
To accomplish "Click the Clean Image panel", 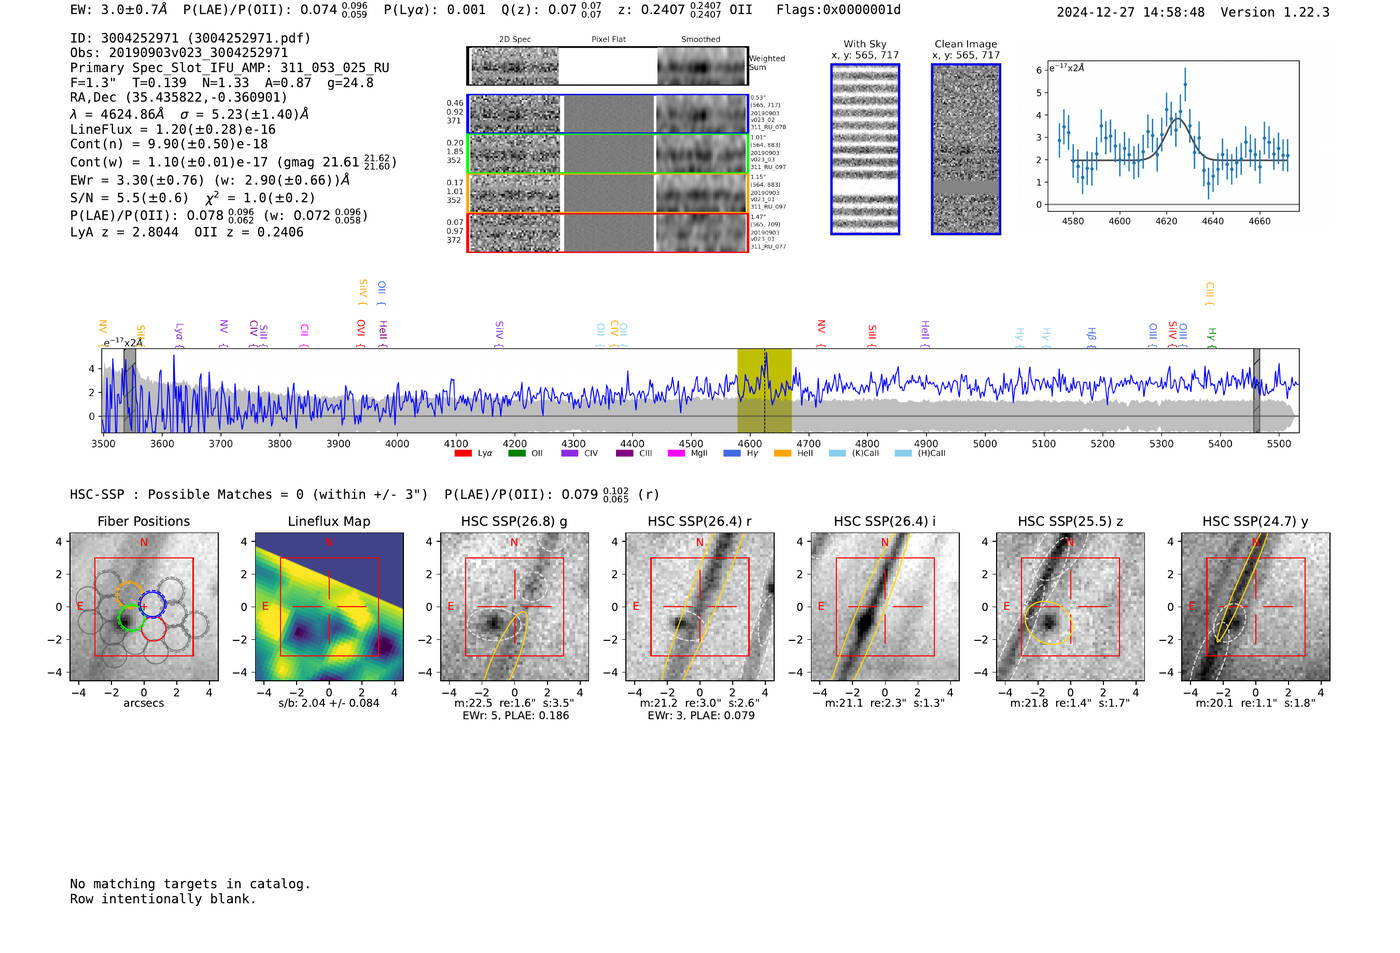I will tap(966, 149).
